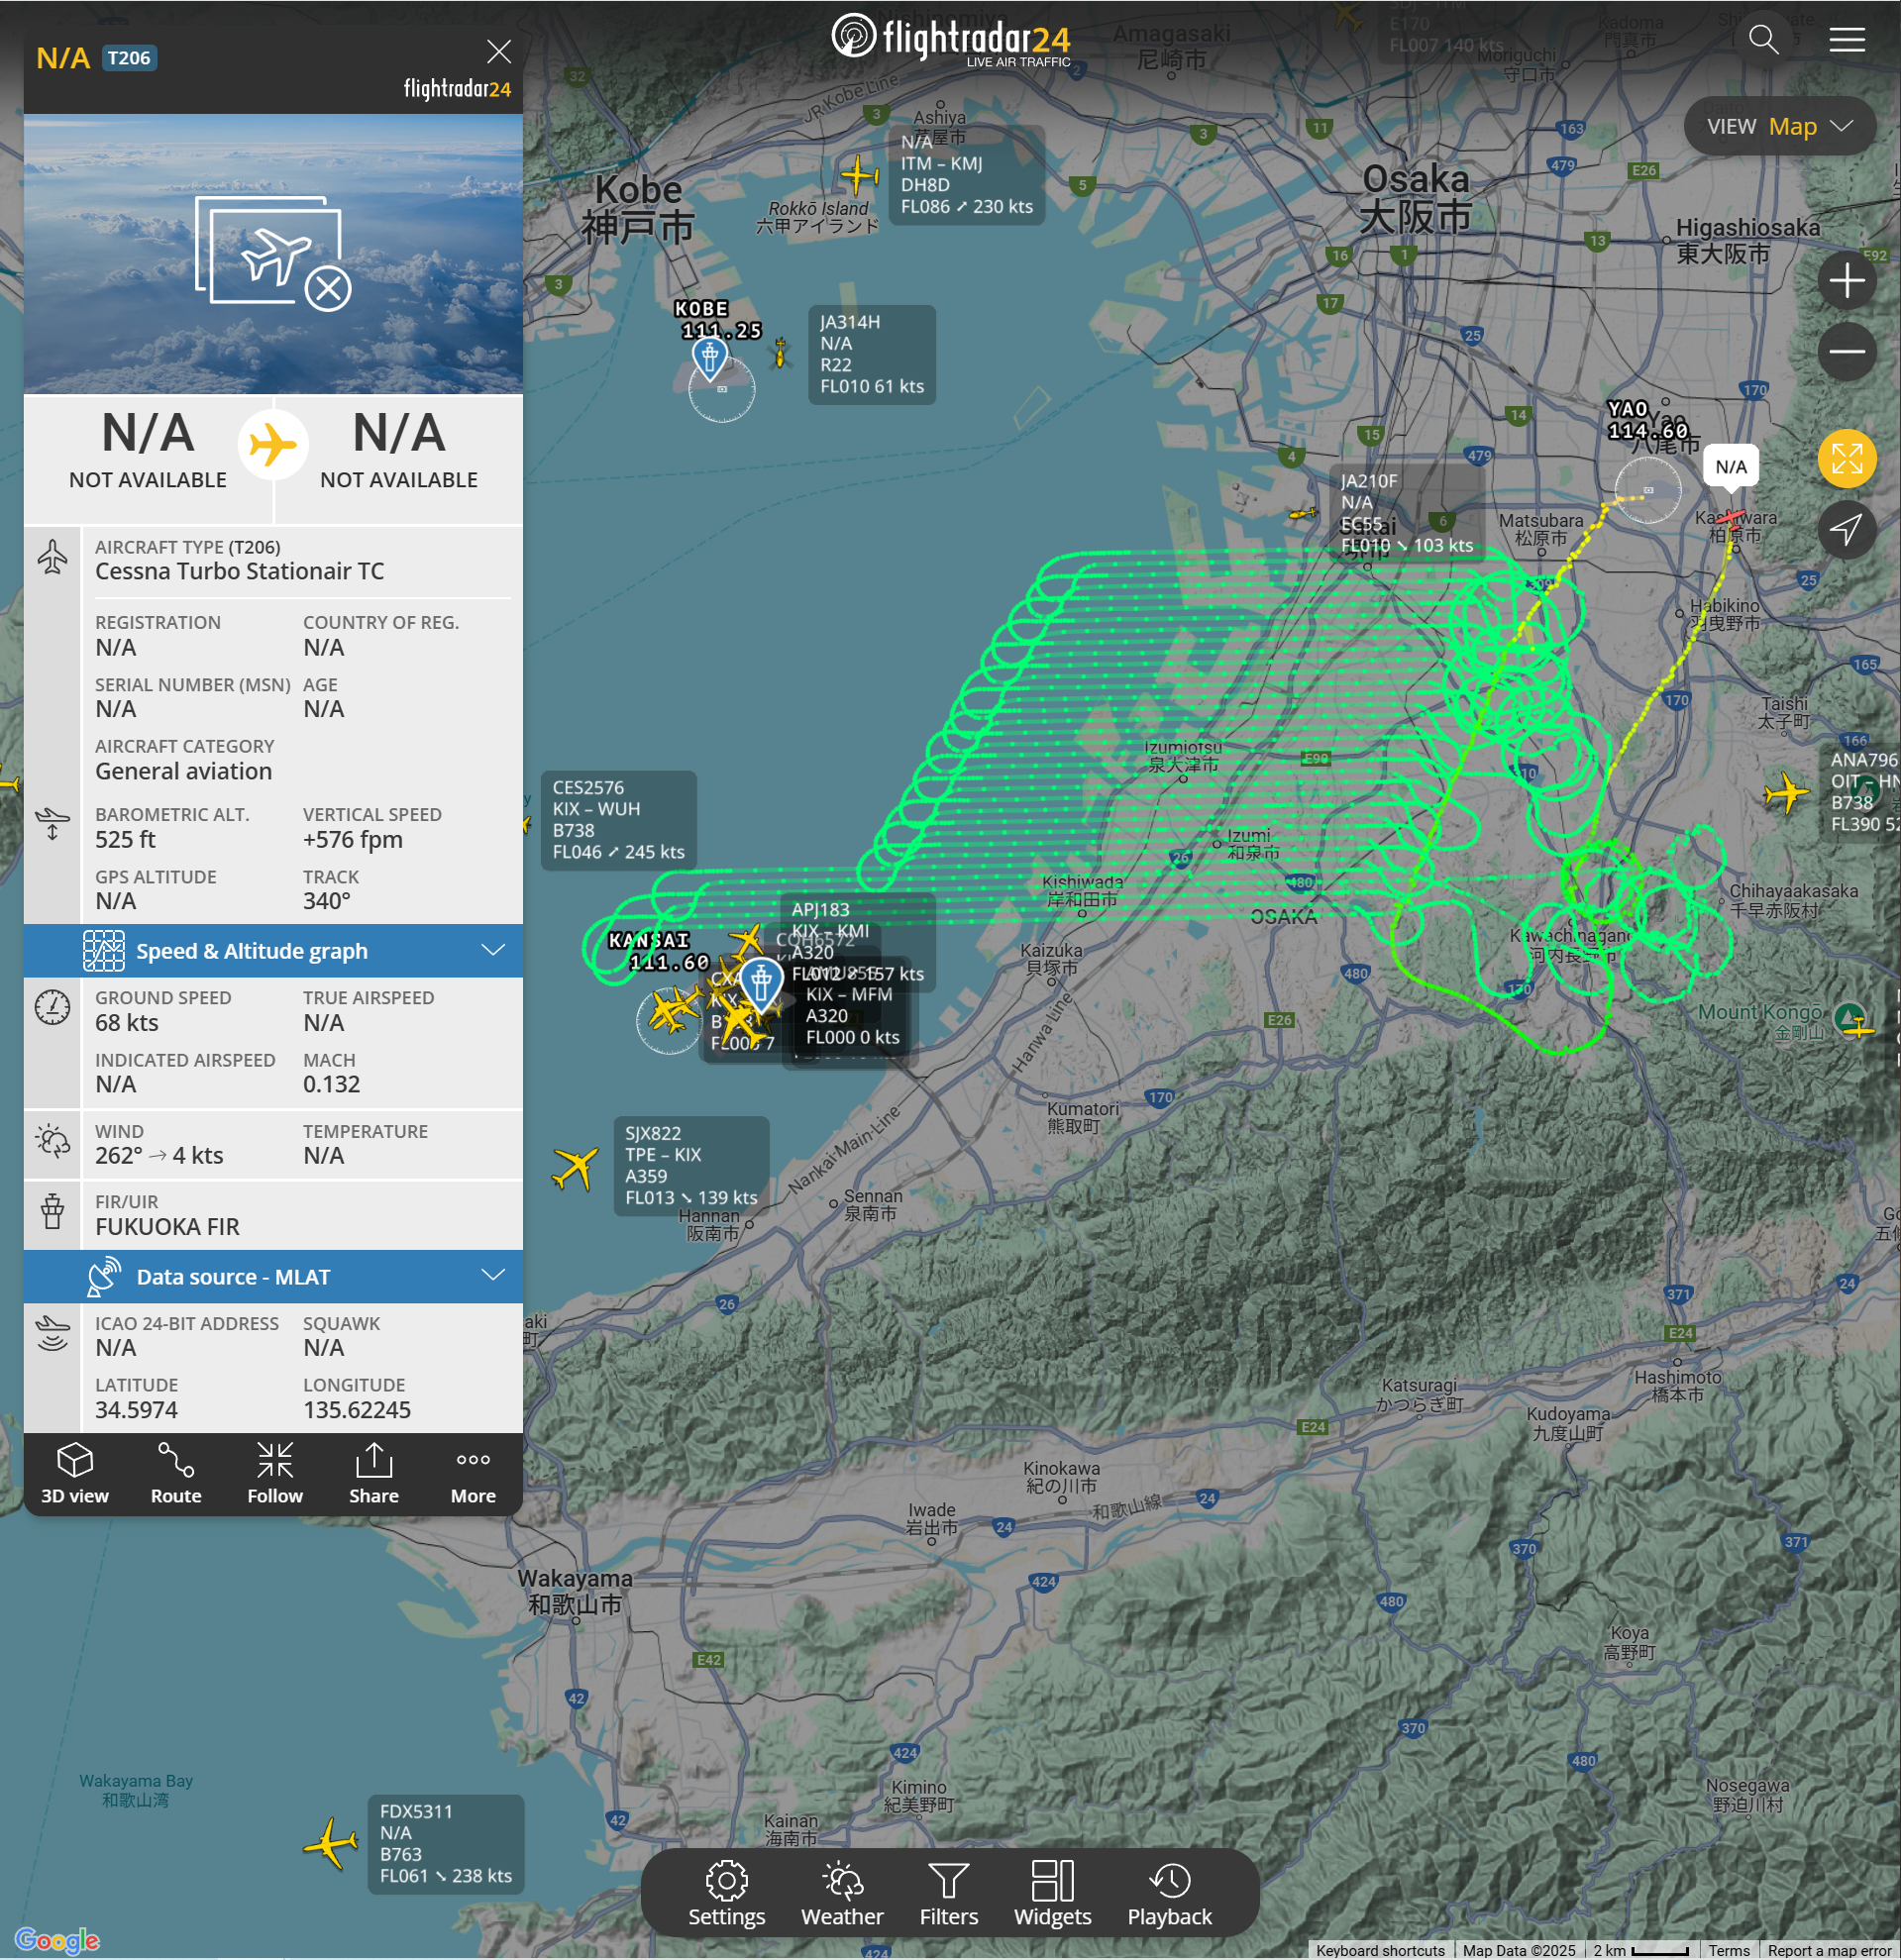Click the N/A callout above selected aircraft
The width and height of the screenshot is (1901, 1960).
pos(1731,467)
